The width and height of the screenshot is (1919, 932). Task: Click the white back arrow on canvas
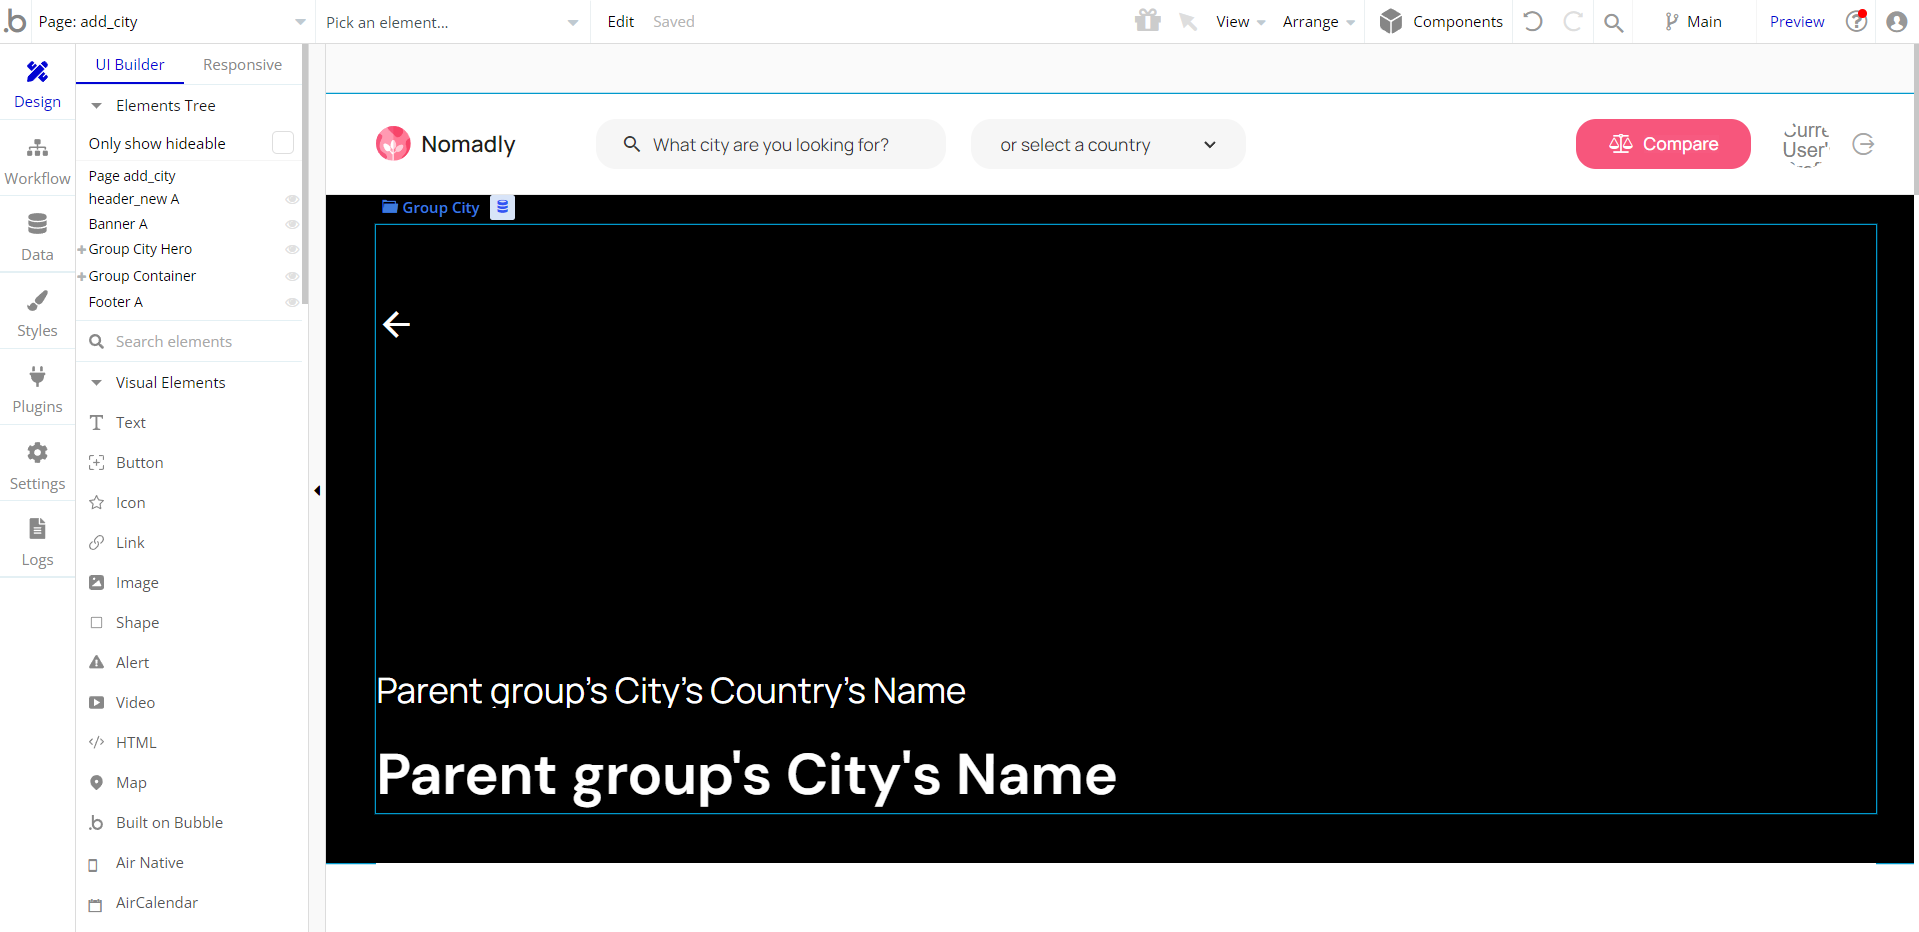coord(397,324)
